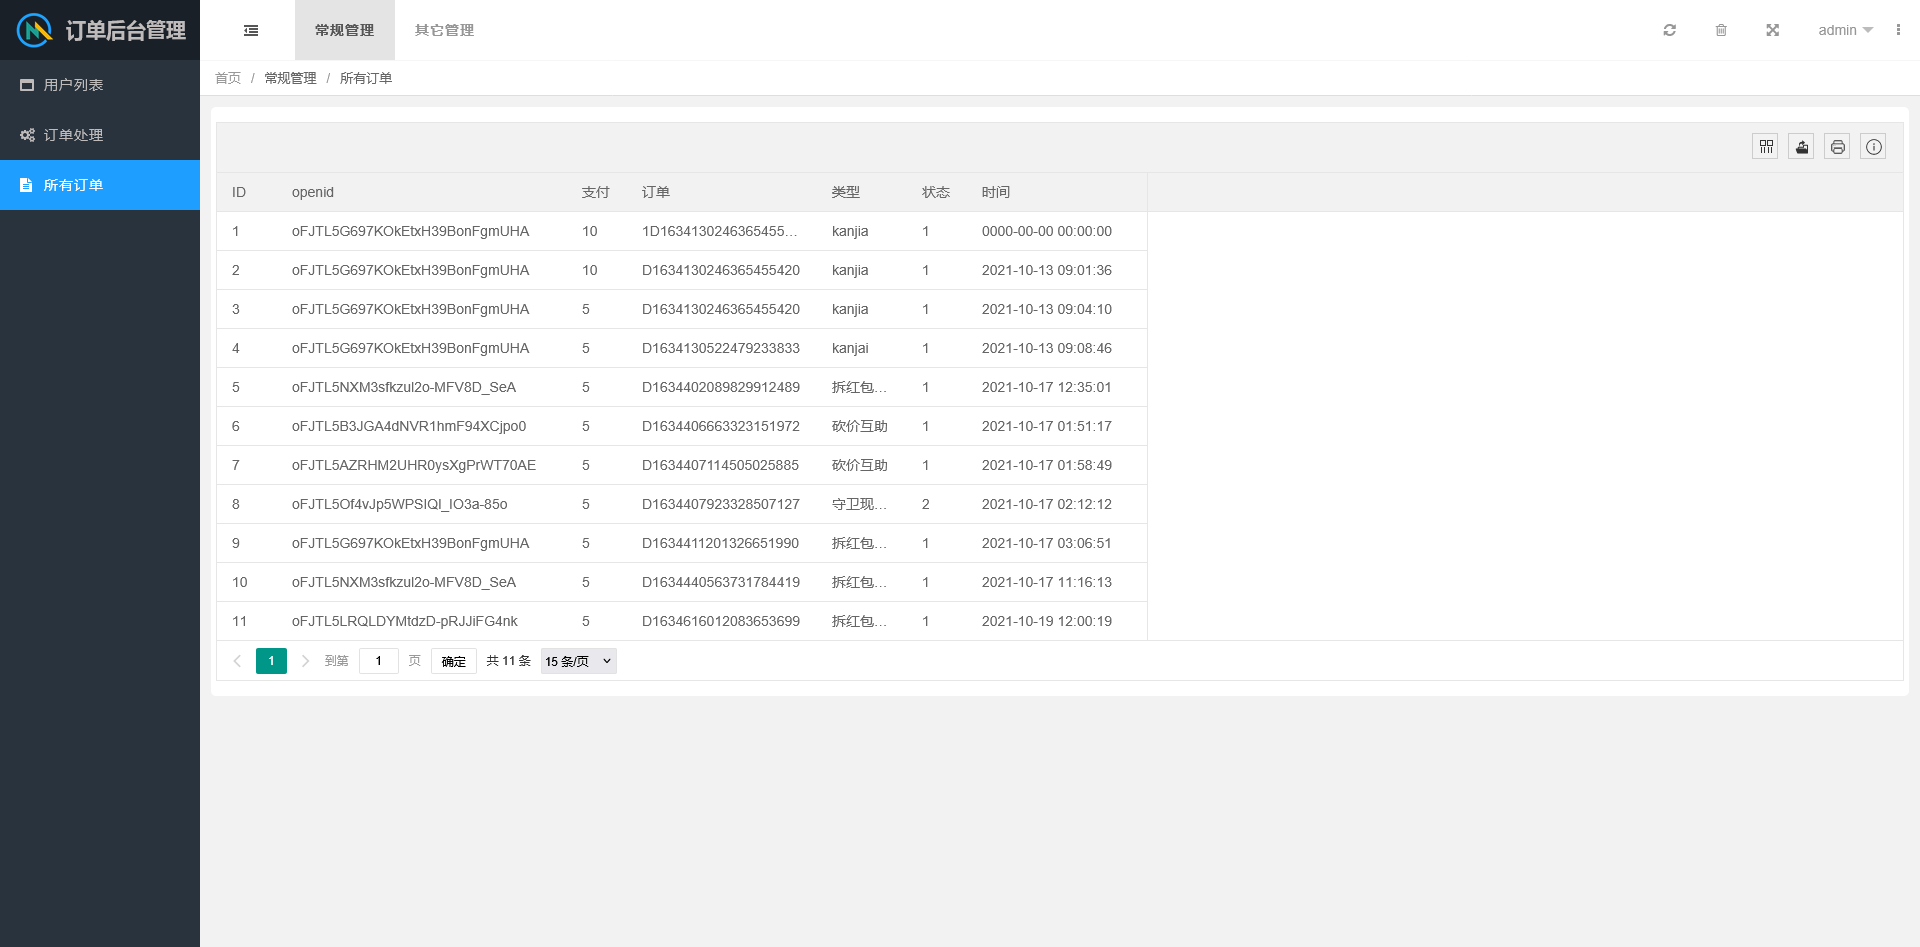Image resolution: width=1920 pixels, height=947 pixels.
Task: Click the refresh icon in top bar
Action: pos(1669,30)
